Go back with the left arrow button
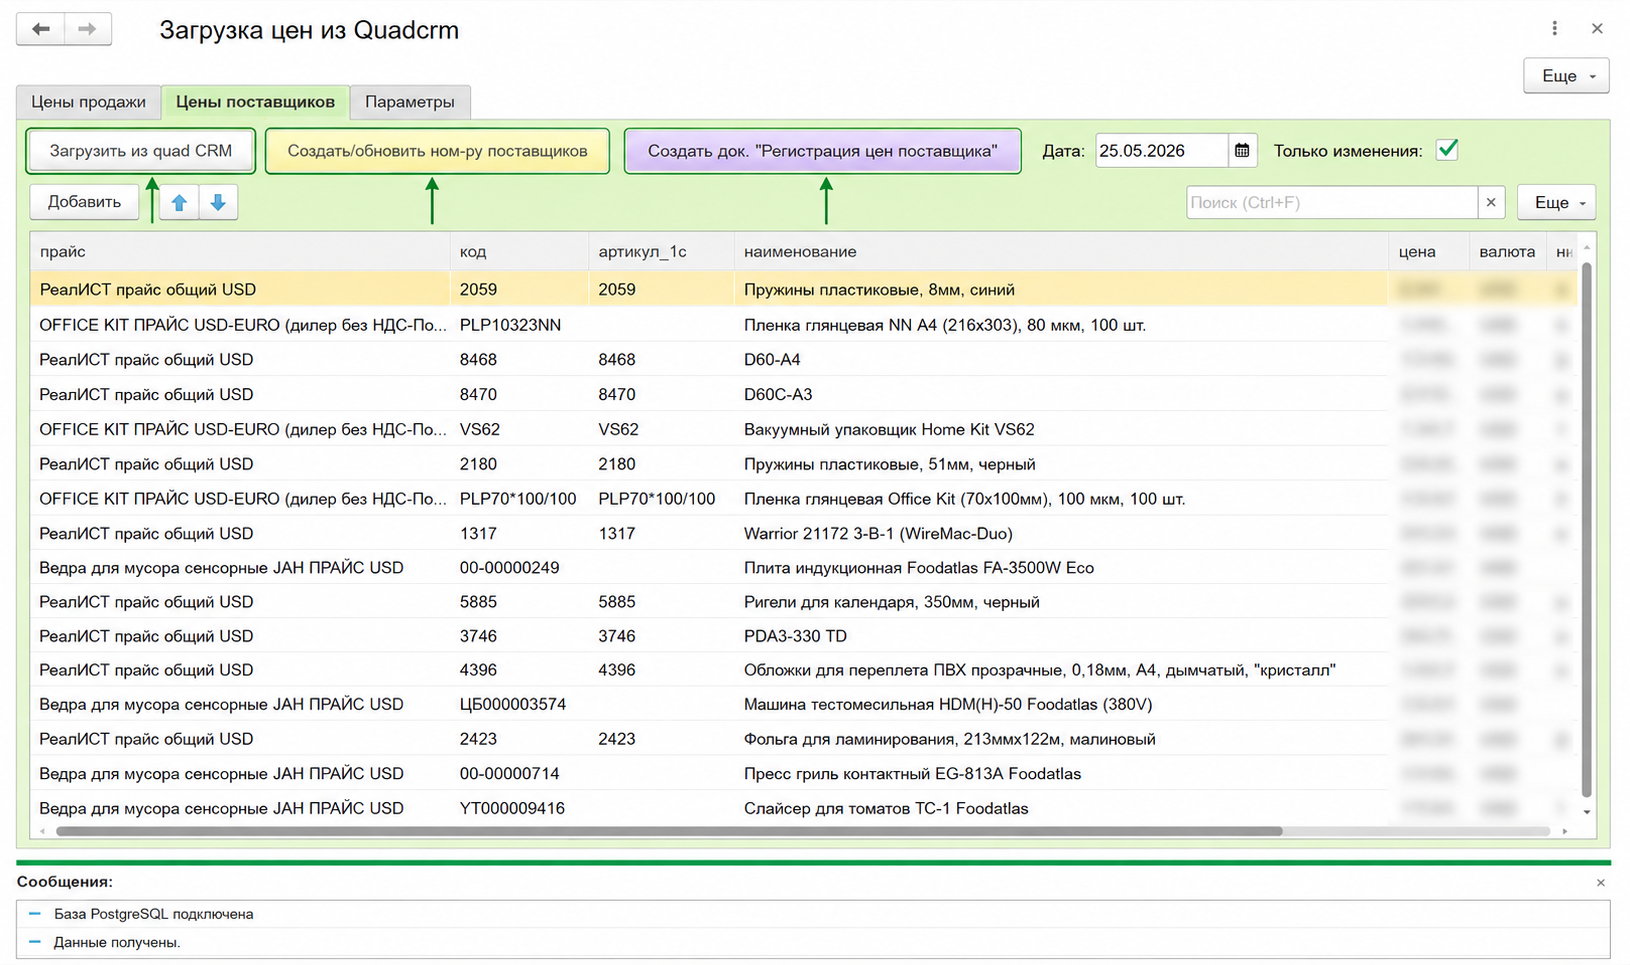 point(41,29)
